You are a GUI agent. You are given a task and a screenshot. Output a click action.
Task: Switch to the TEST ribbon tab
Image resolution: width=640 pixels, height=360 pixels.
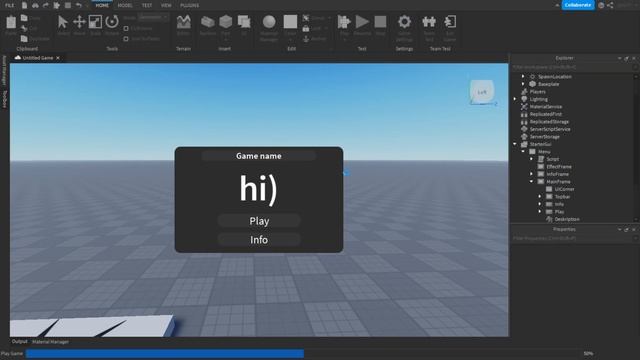(x=147, y=5)
